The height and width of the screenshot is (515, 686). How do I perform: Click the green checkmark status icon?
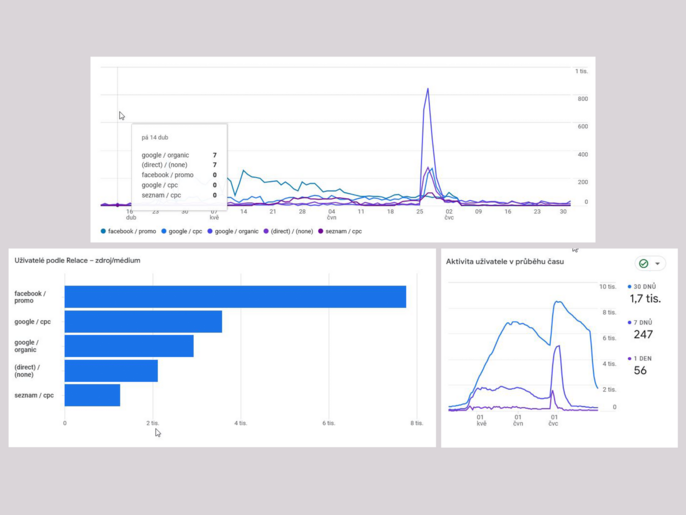point(644,264)
